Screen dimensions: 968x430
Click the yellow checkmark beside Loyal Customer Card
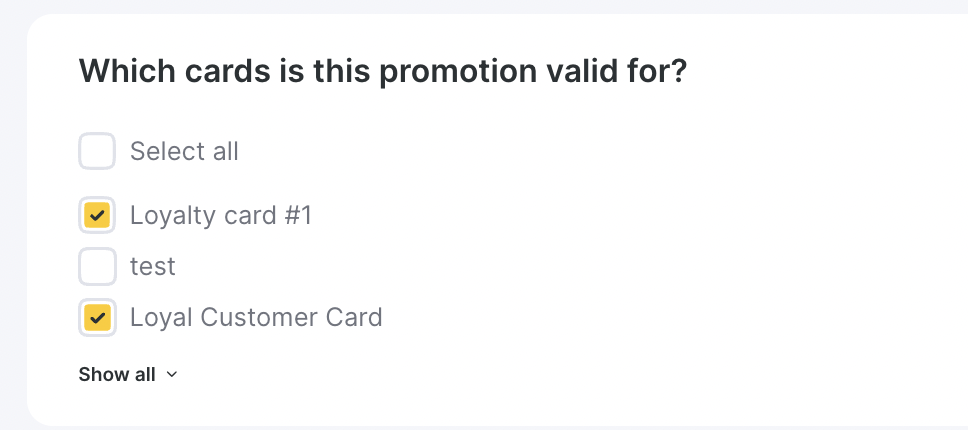97,318
